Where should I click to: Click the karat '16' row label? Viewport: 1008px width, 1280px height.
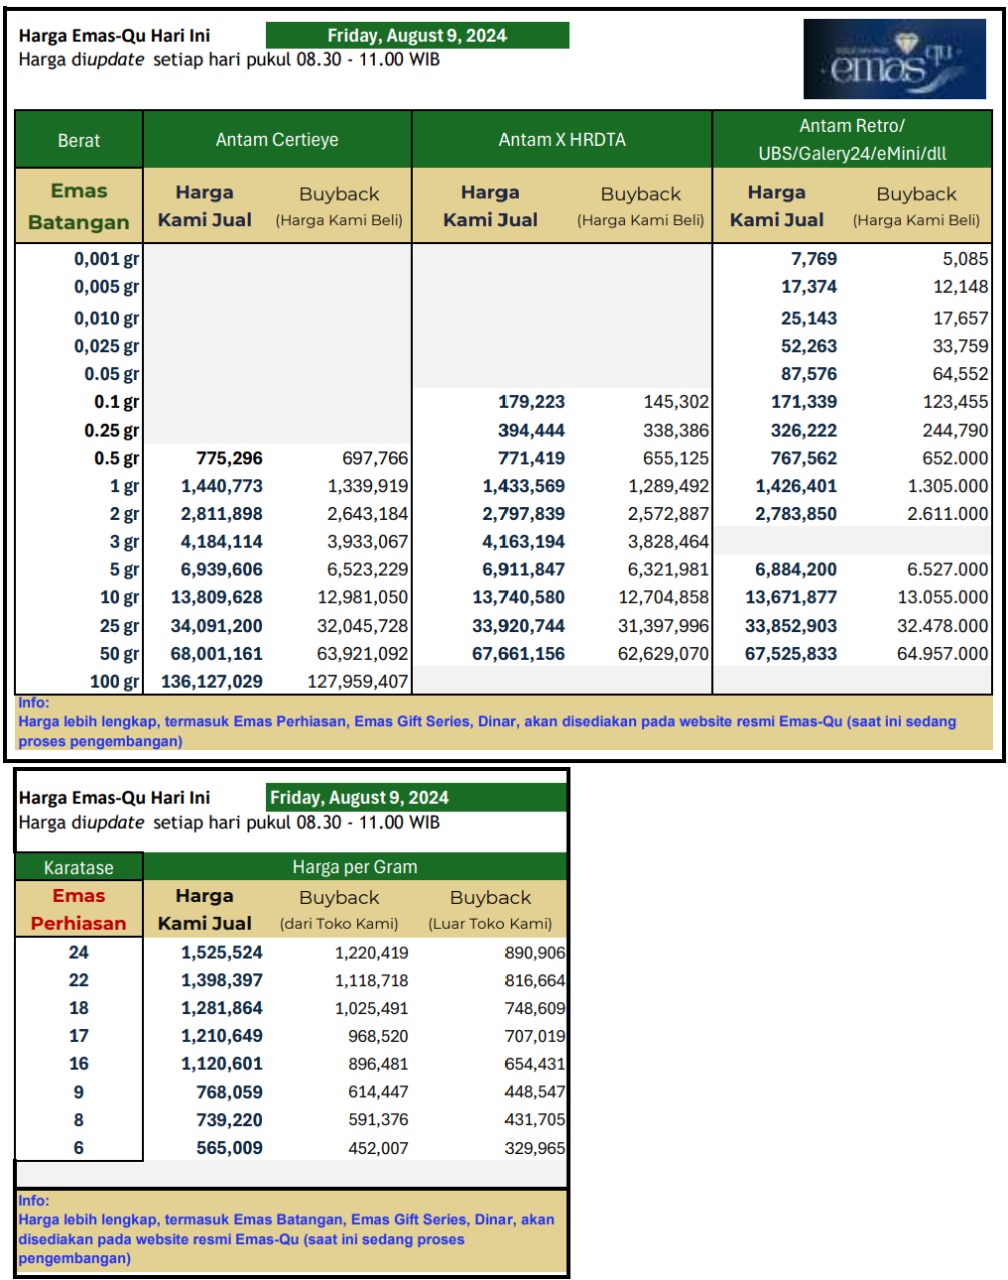tap(79, 1064)
